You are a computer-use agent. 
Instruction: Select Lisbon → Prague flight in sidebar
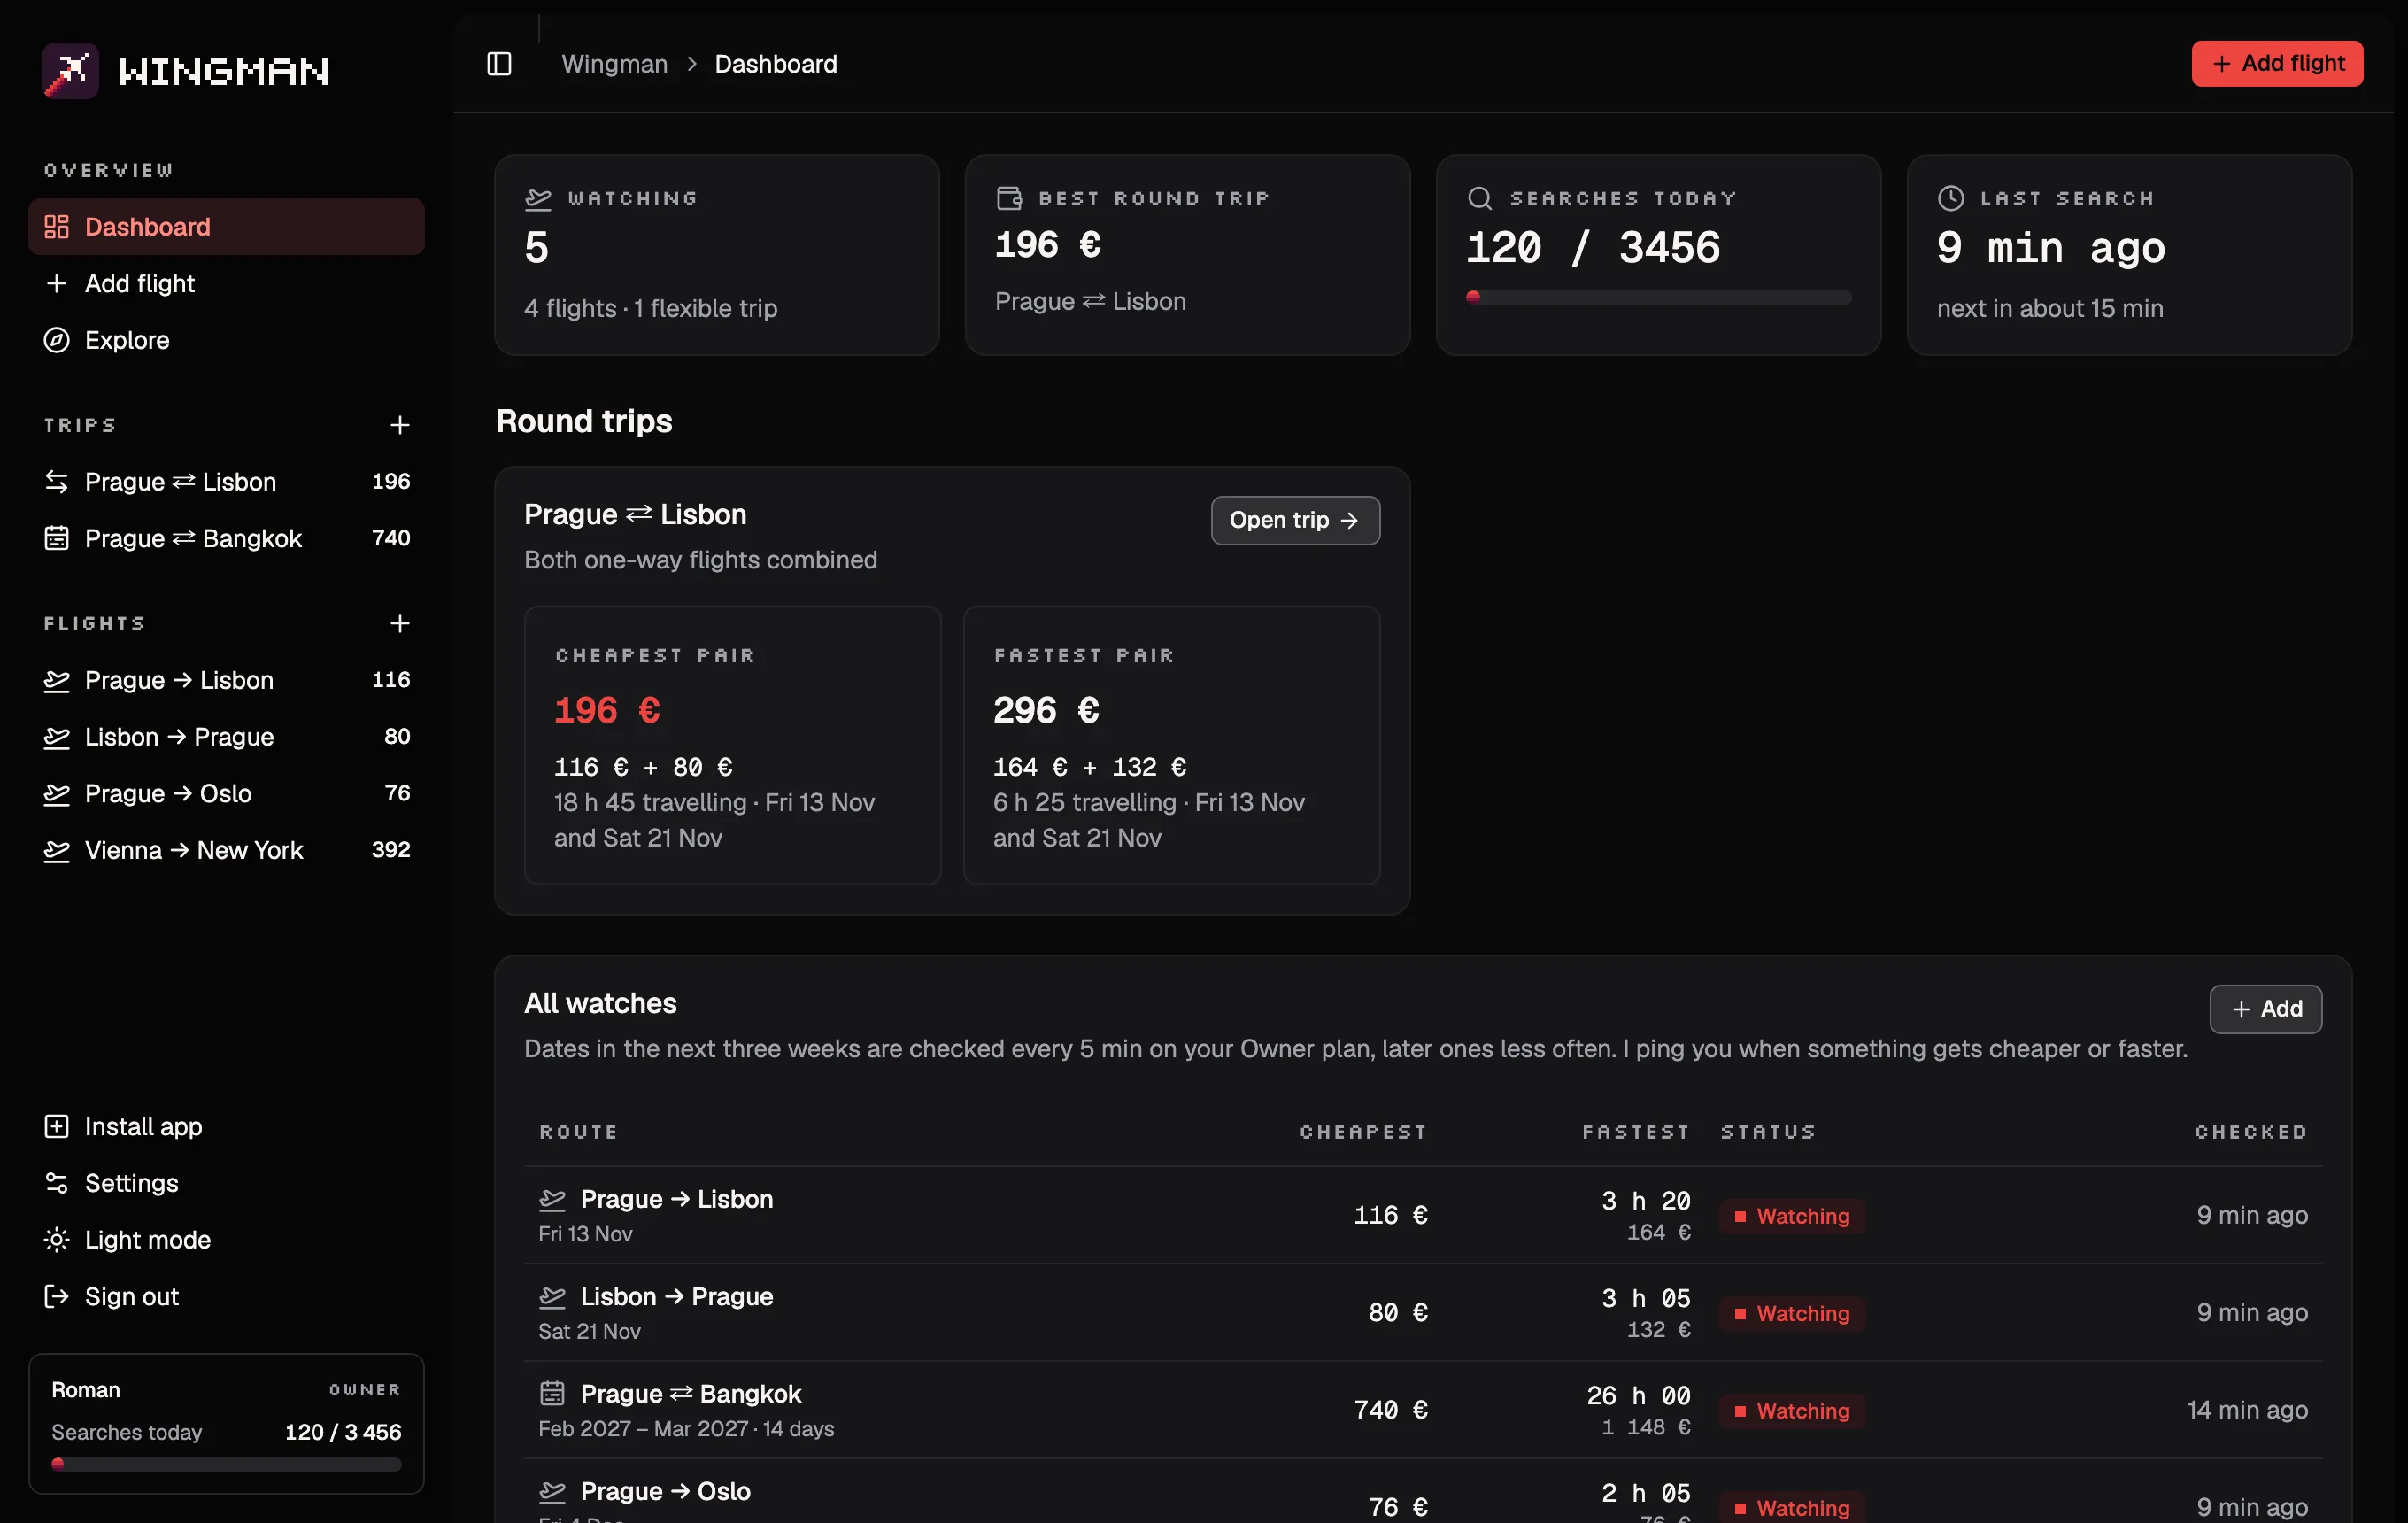pos(227,737)
